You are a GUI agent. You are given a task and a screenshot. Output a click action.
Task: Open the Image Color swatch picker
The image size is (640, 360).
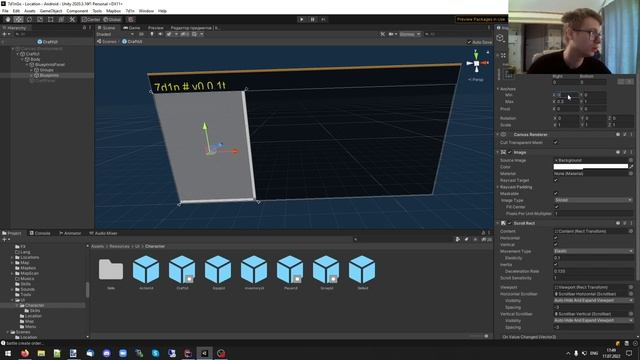pos(591,167)
